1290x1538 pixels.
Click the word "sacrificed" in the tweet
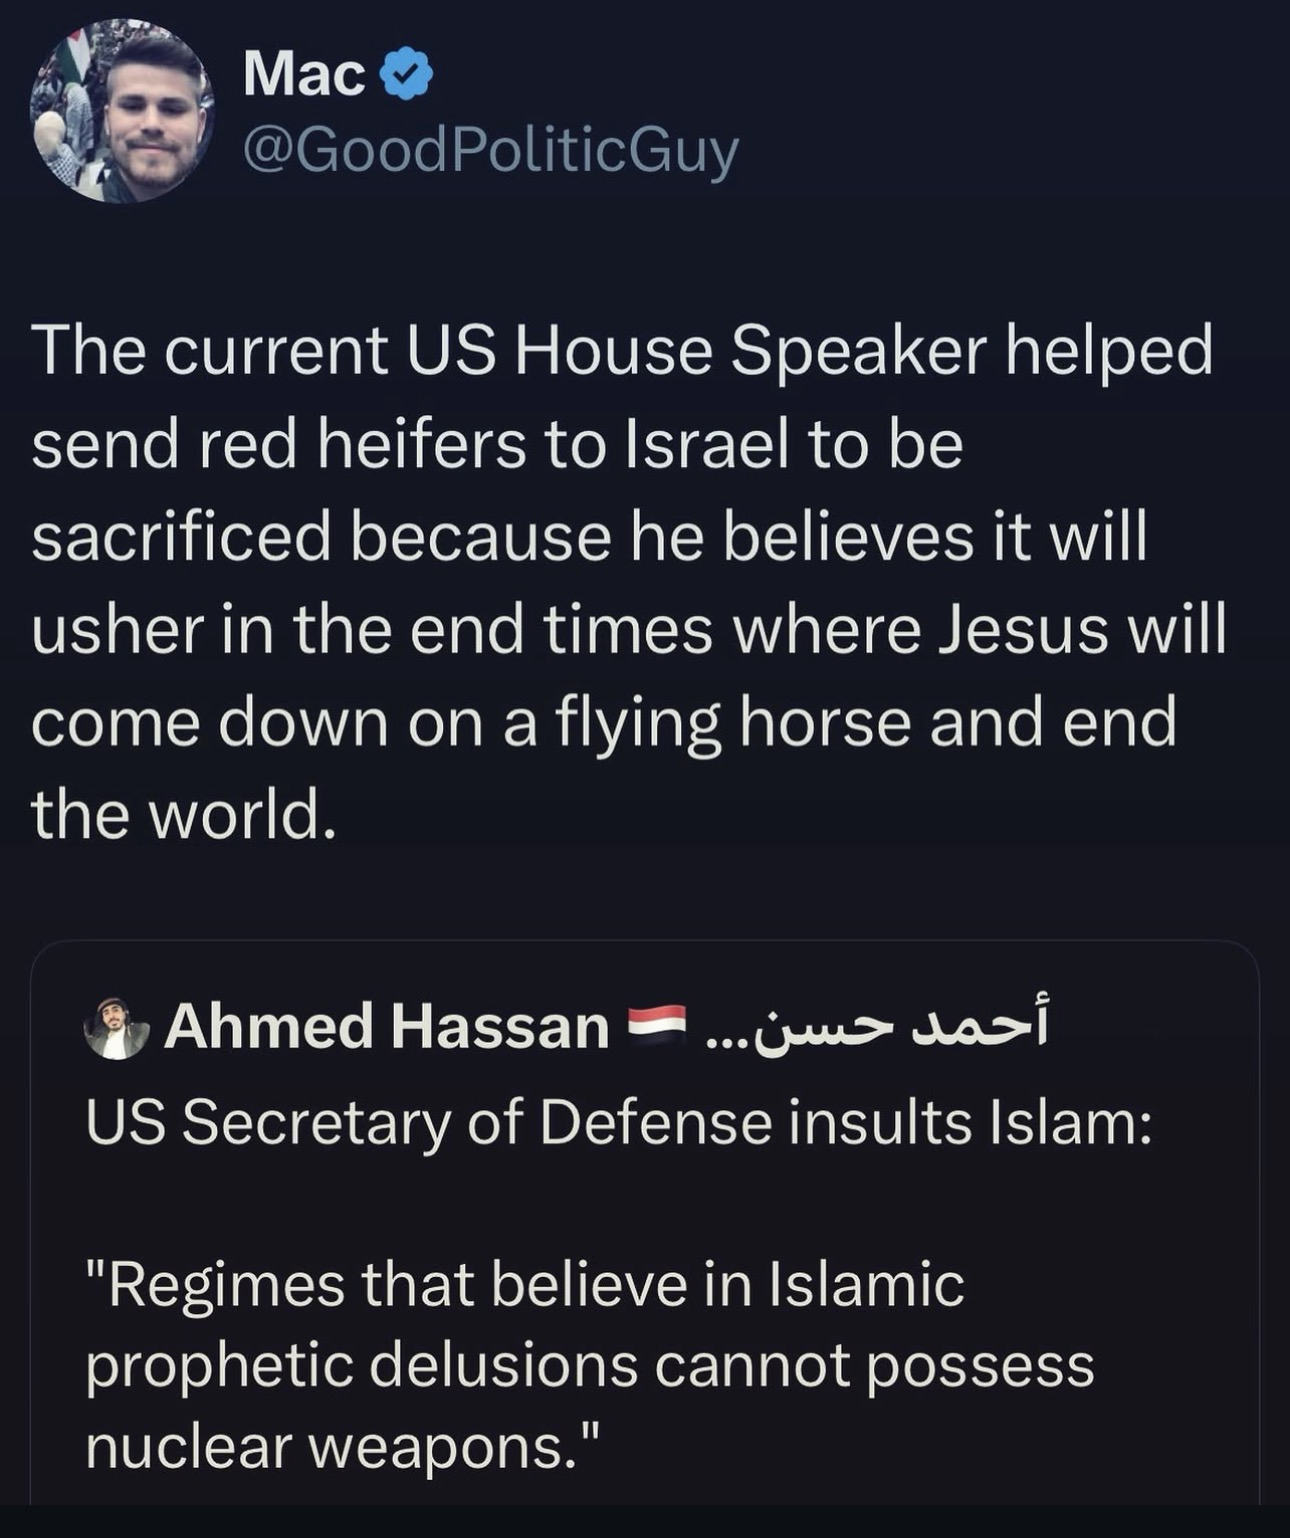pos(181,537)
